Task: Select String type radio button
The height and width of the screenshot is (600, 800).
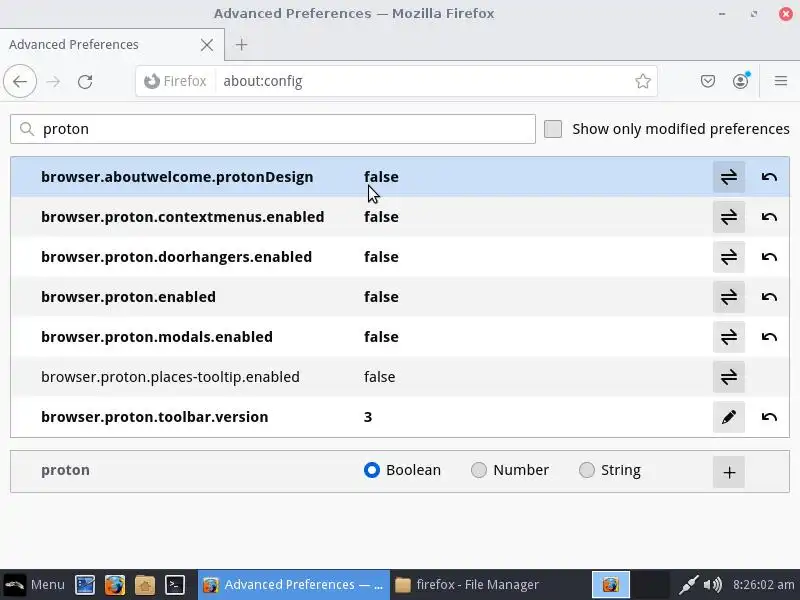Action: click(587, 470)
